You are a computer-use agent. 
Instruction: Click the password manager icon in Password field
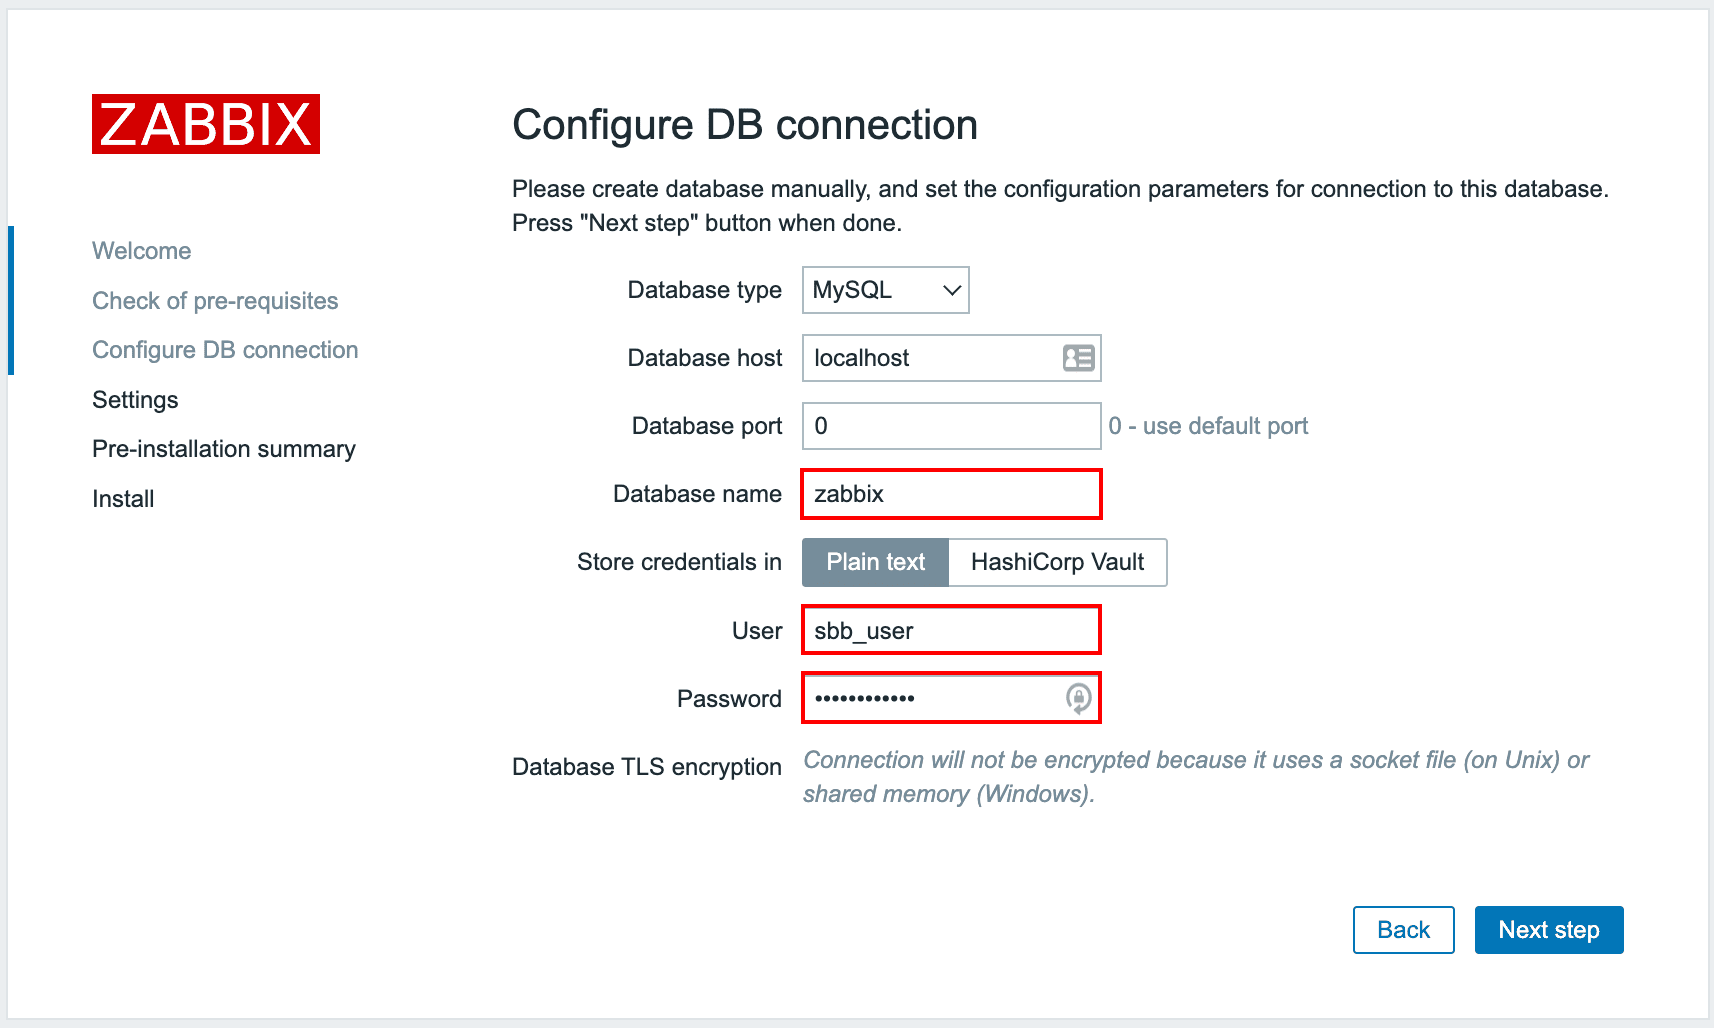1078,698
